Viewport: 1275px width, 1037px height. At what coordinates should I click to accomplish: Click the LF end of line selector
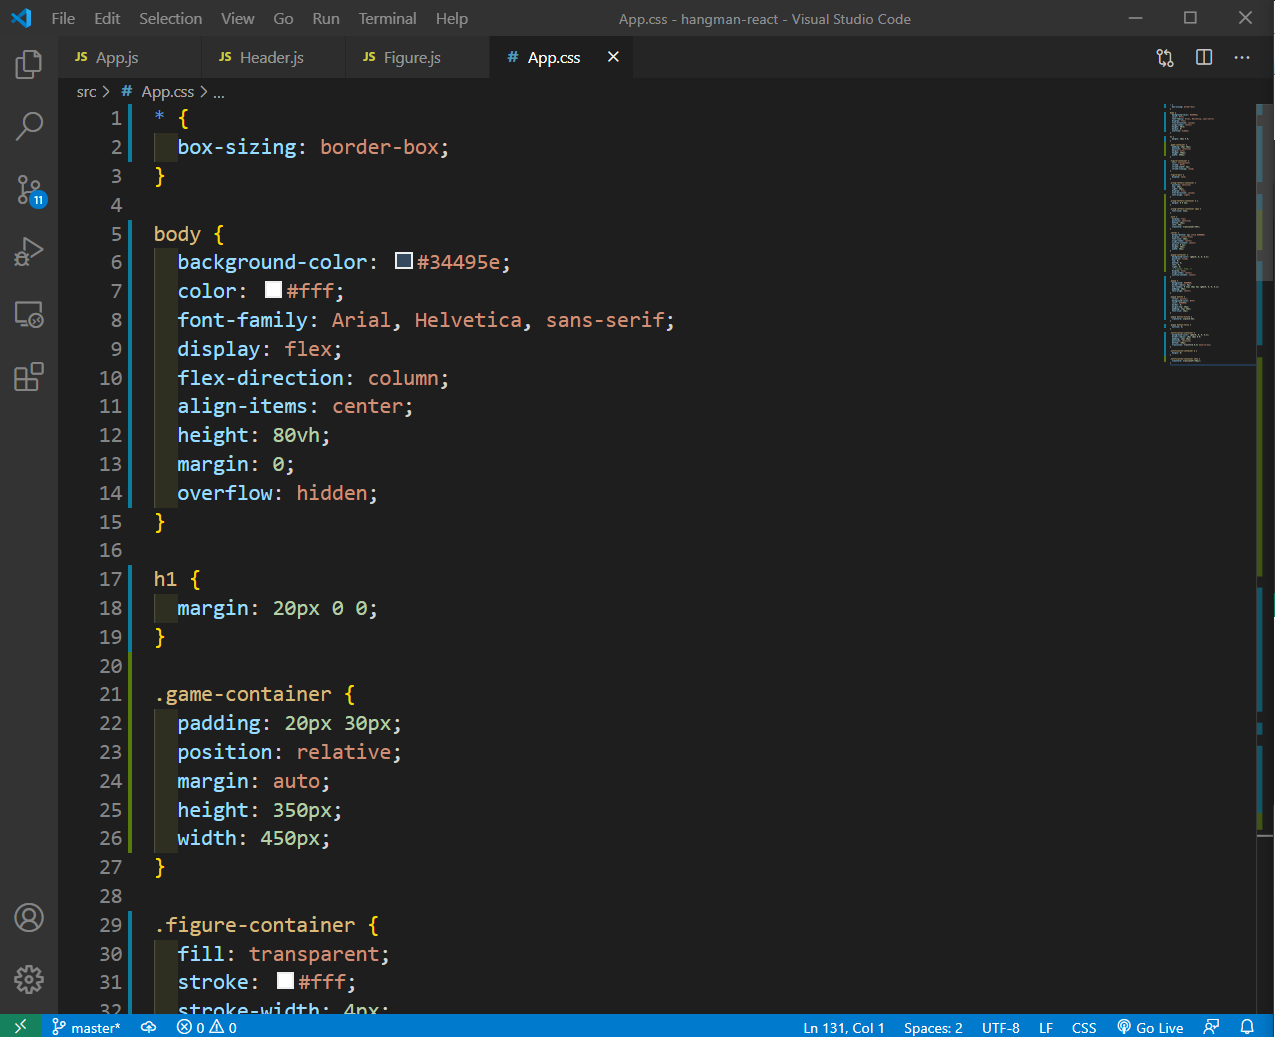pyautogui.click(x=1046, y=1027)
